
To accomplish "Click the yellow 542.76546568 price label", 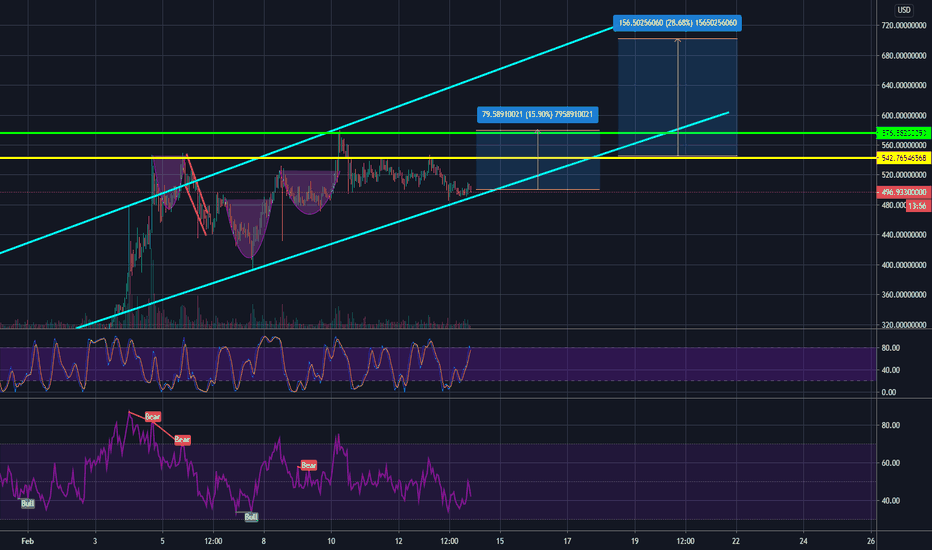I will click(x=903, y=158).
